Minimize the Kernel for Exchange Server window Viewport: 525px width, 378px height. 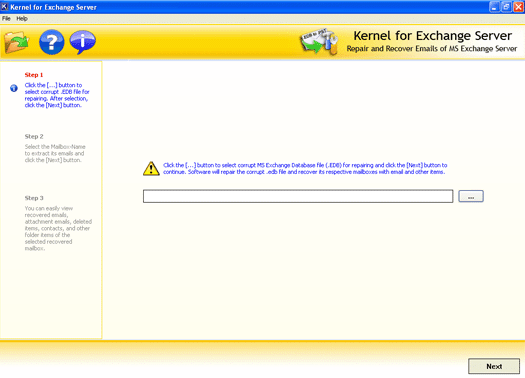pyautogui.click(x=494, y=7)
